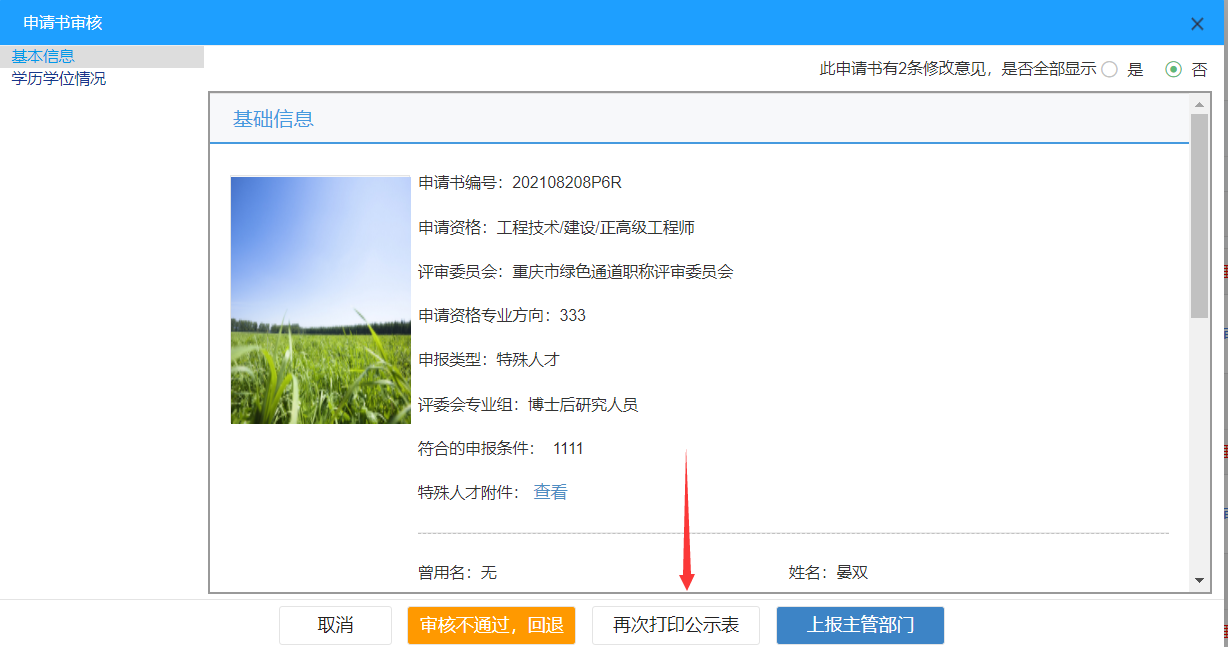Click the applicant name 晏双

(x=854, y=572)
